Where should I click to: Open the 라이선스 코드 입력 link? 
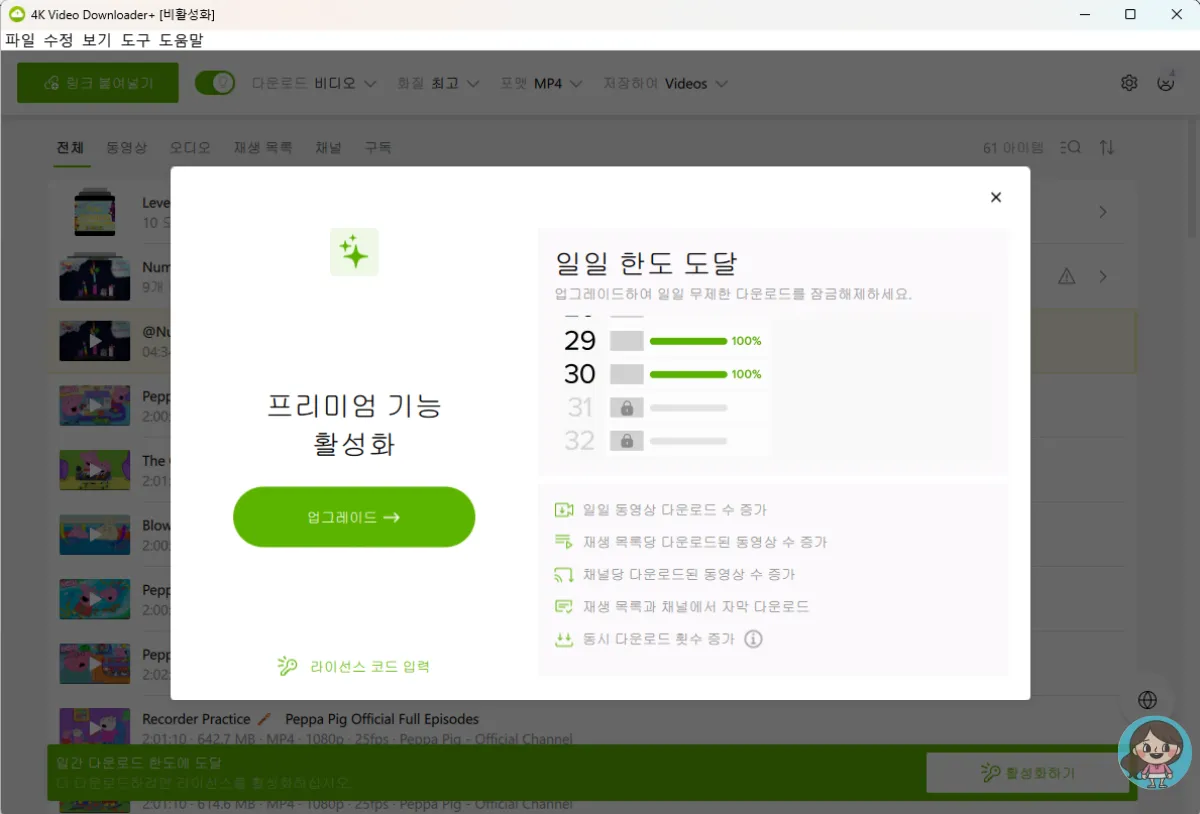tap(370, 666)
